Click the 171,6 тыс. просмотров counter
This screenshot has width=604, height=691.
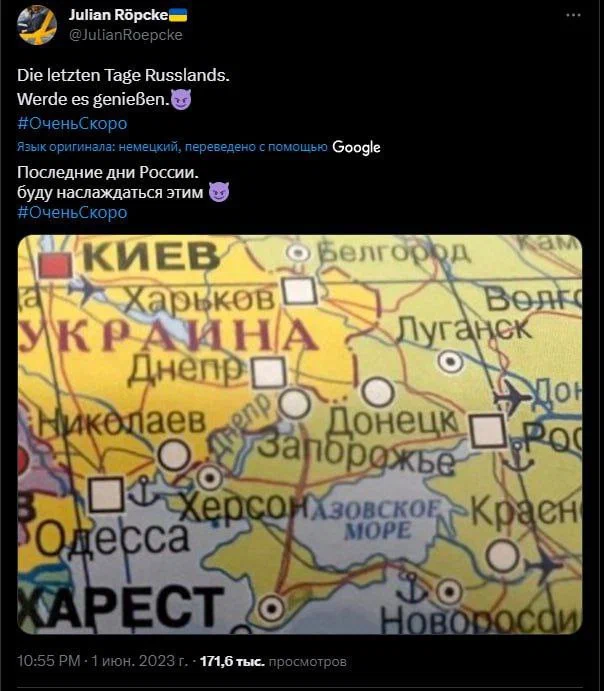273,661
